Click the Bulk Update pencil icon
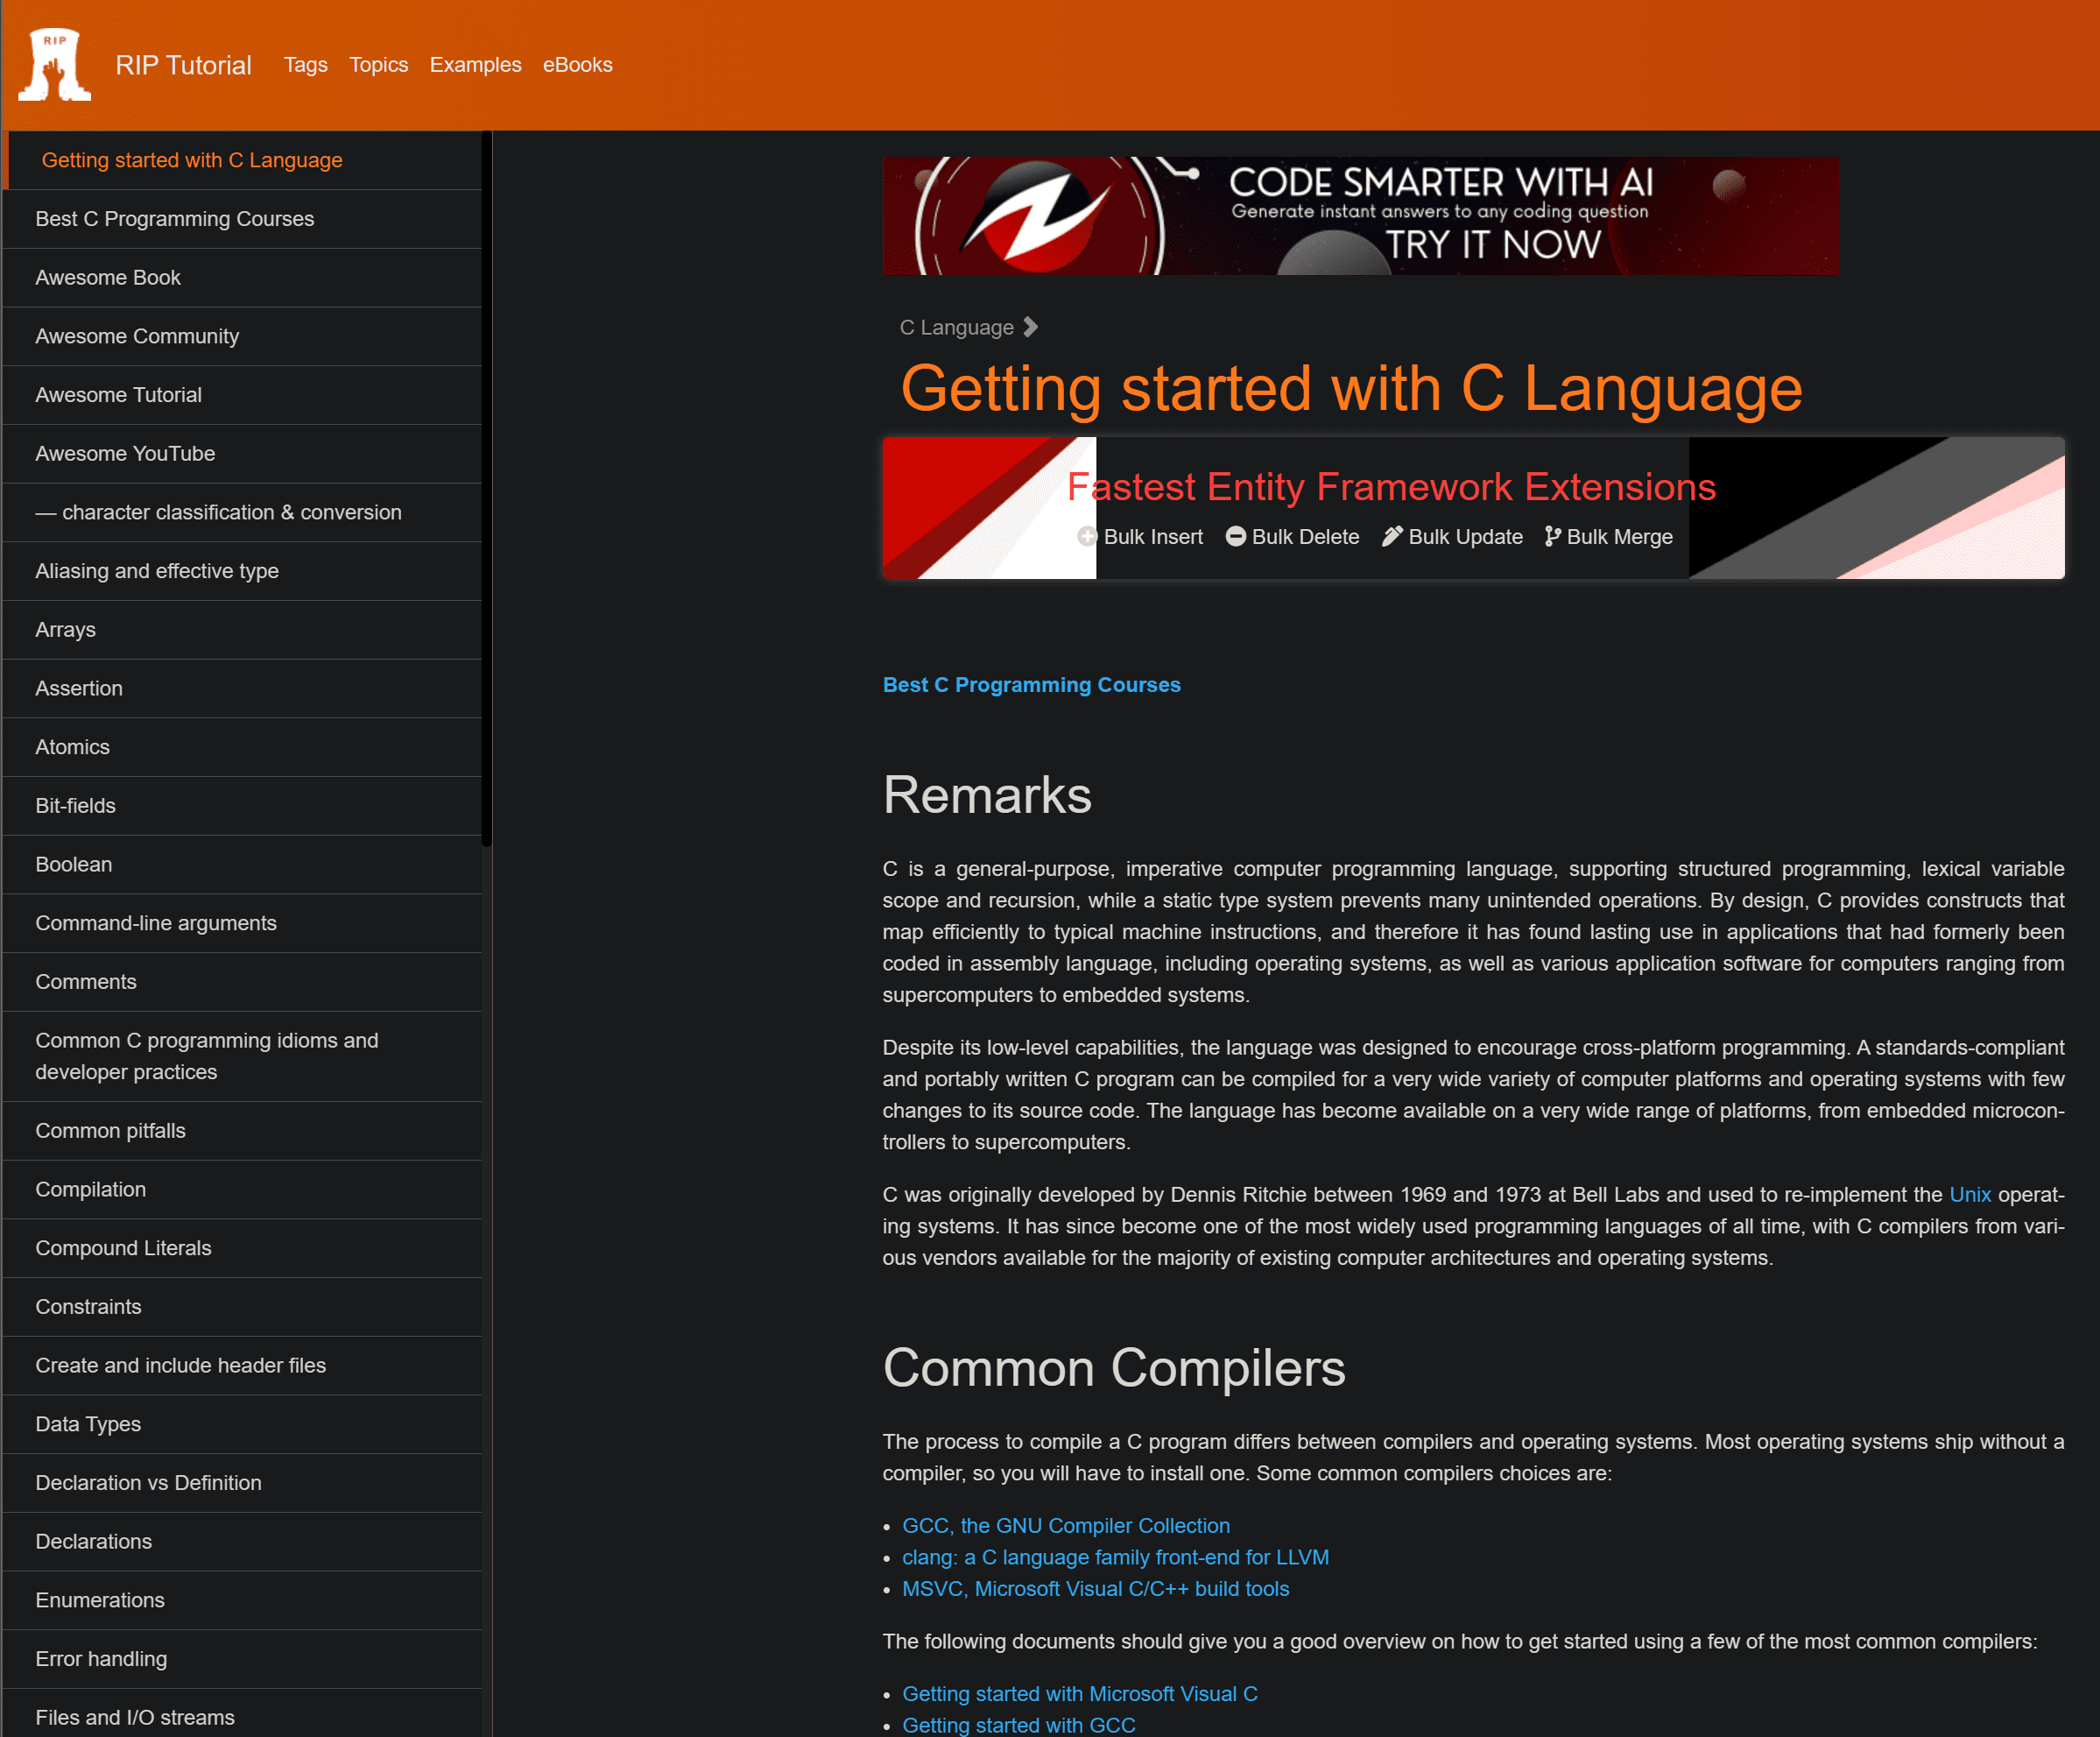 point(1392,537)
